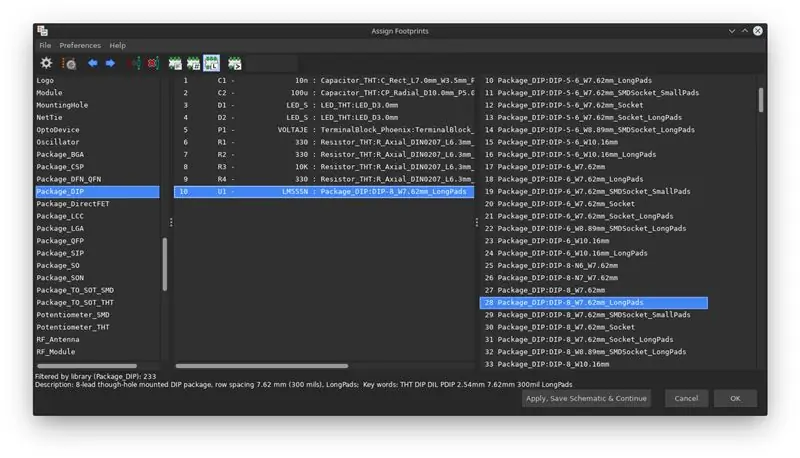Toggle filter by text pattern icon
This screenshot has height=458, width=800.
point(235,63)
